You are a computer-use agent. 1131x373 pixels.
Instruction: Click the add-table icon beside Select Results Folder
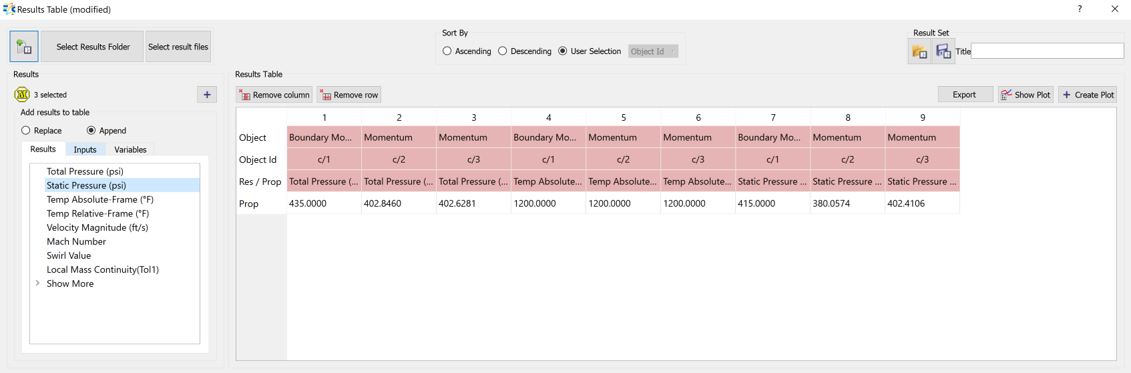(x=25, y=48)
